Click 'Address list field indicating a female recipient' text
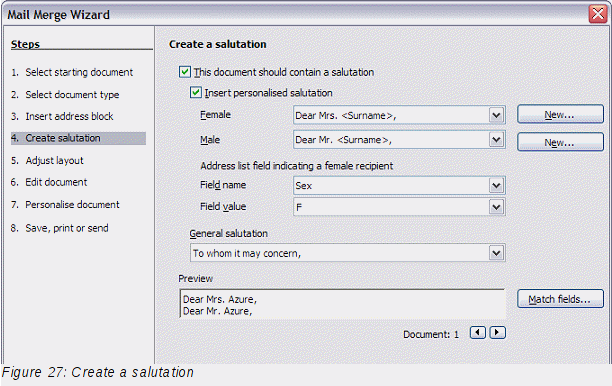This screenshot has height=386, width=612. [x=297, y=166]
